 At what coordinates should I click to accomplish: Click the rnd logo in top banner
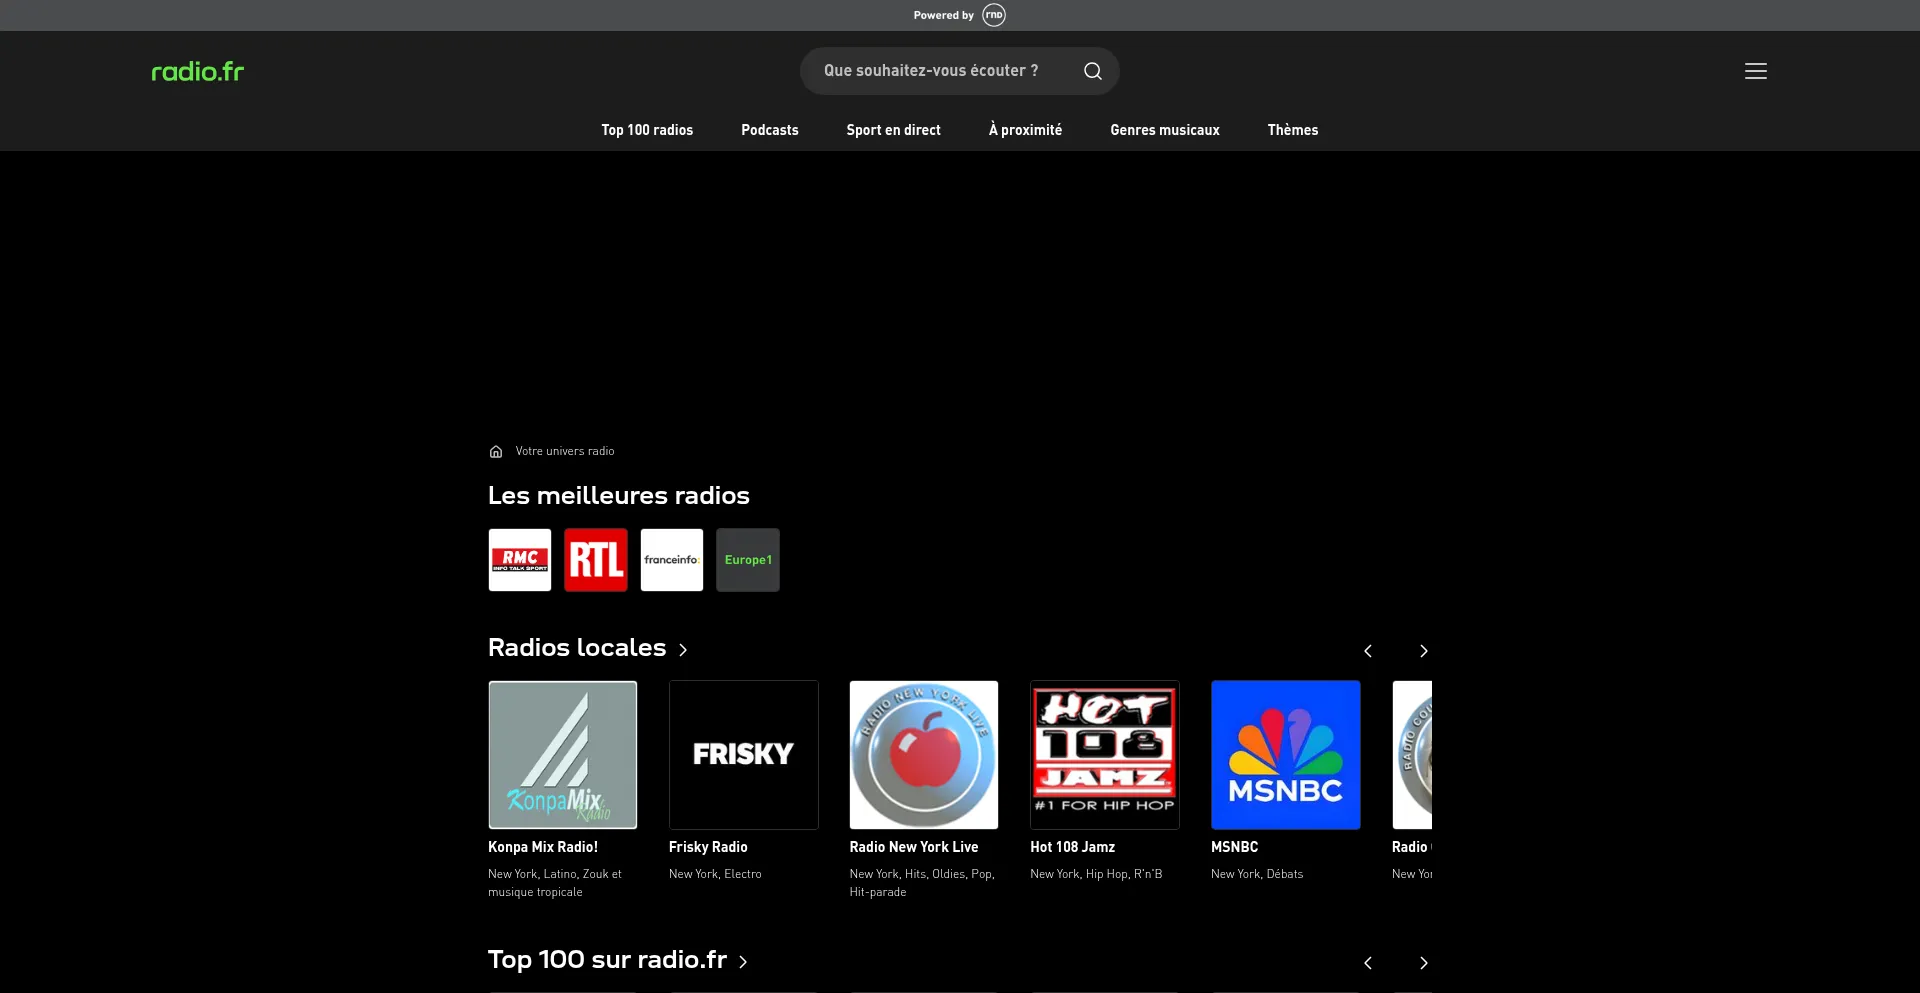click(993, 15)
